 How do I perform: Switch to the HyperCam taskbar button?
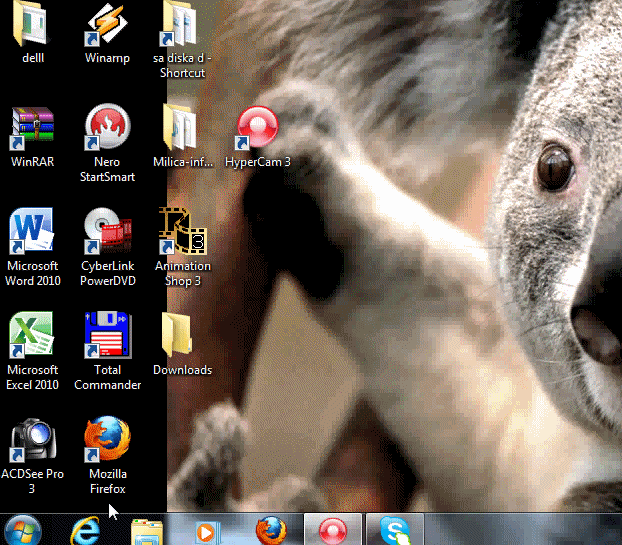pos(333,530)
